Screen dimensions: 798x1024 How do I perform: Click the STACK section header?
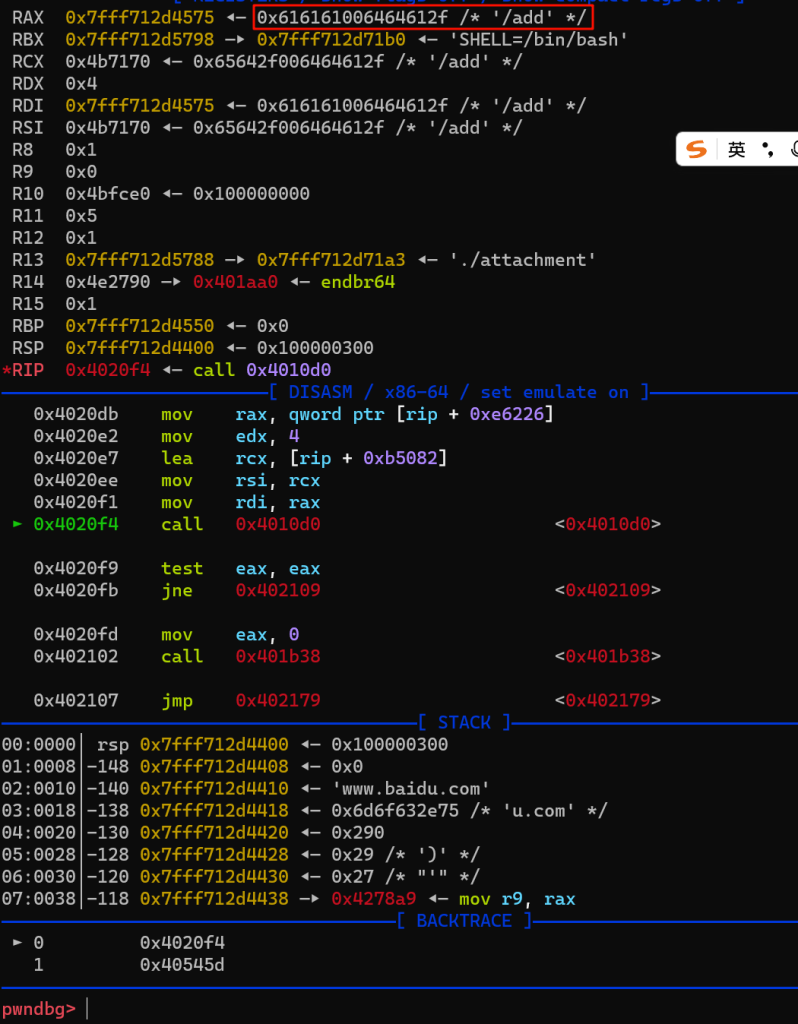(464, 722)
